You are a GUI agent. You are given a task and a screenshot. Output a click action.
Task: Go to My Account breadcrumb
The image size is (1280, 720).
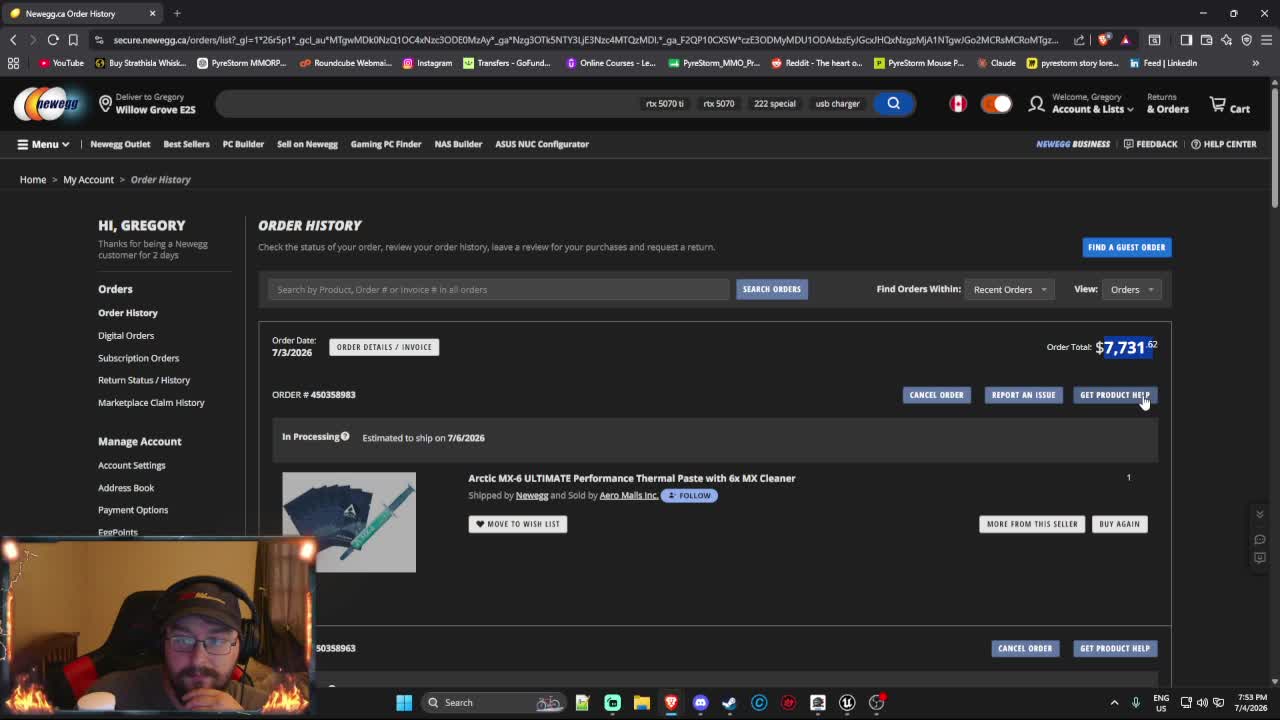coord(88,180)
